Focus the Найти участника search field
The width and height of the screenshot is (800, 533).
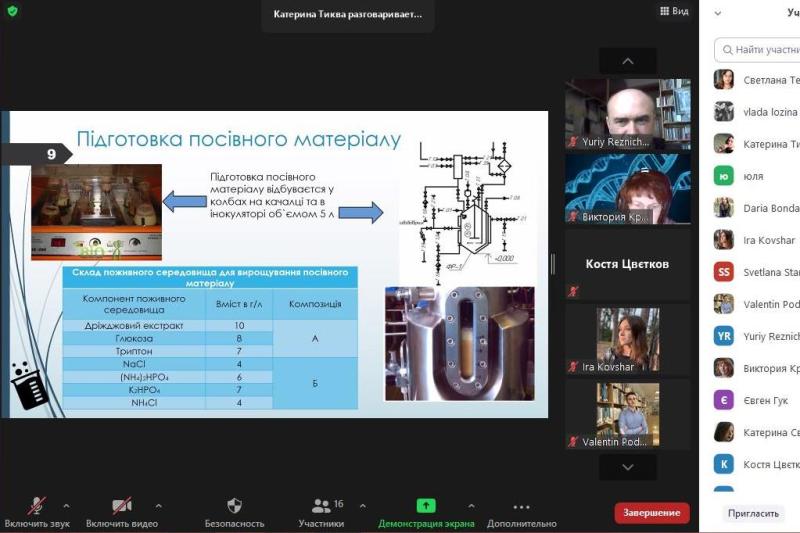point(757,49)
